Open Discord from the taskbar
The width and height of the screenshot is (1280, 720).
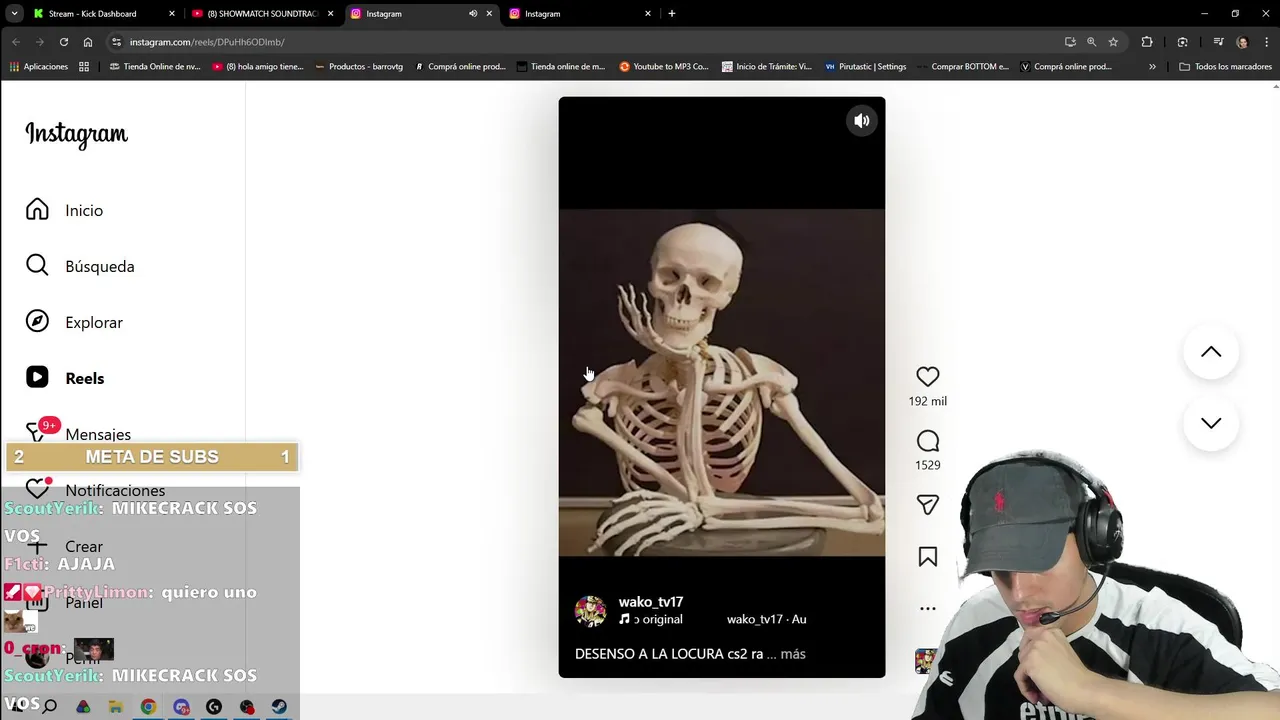(181, 707)
